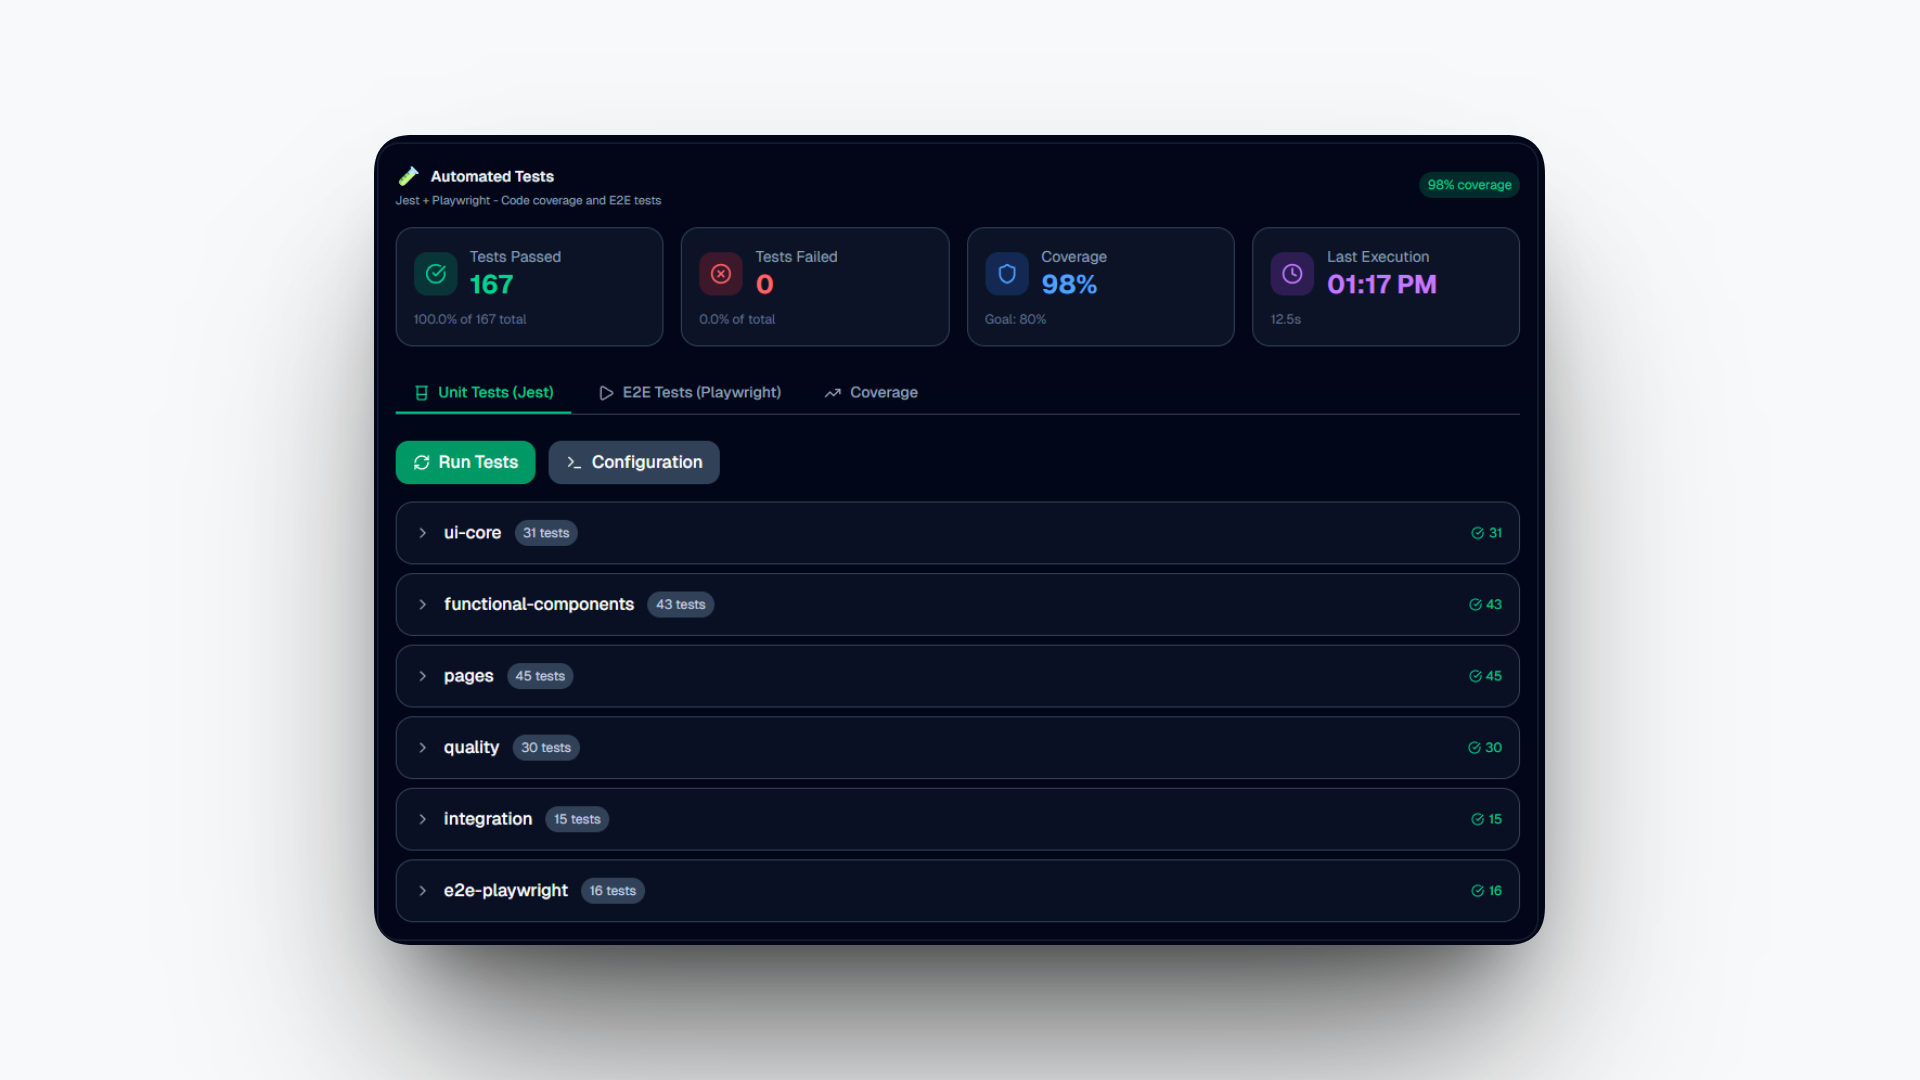Screen dimensions: 1920x1080
Task: Click the blue shield Coverage icon
Action: [1007, 274]
